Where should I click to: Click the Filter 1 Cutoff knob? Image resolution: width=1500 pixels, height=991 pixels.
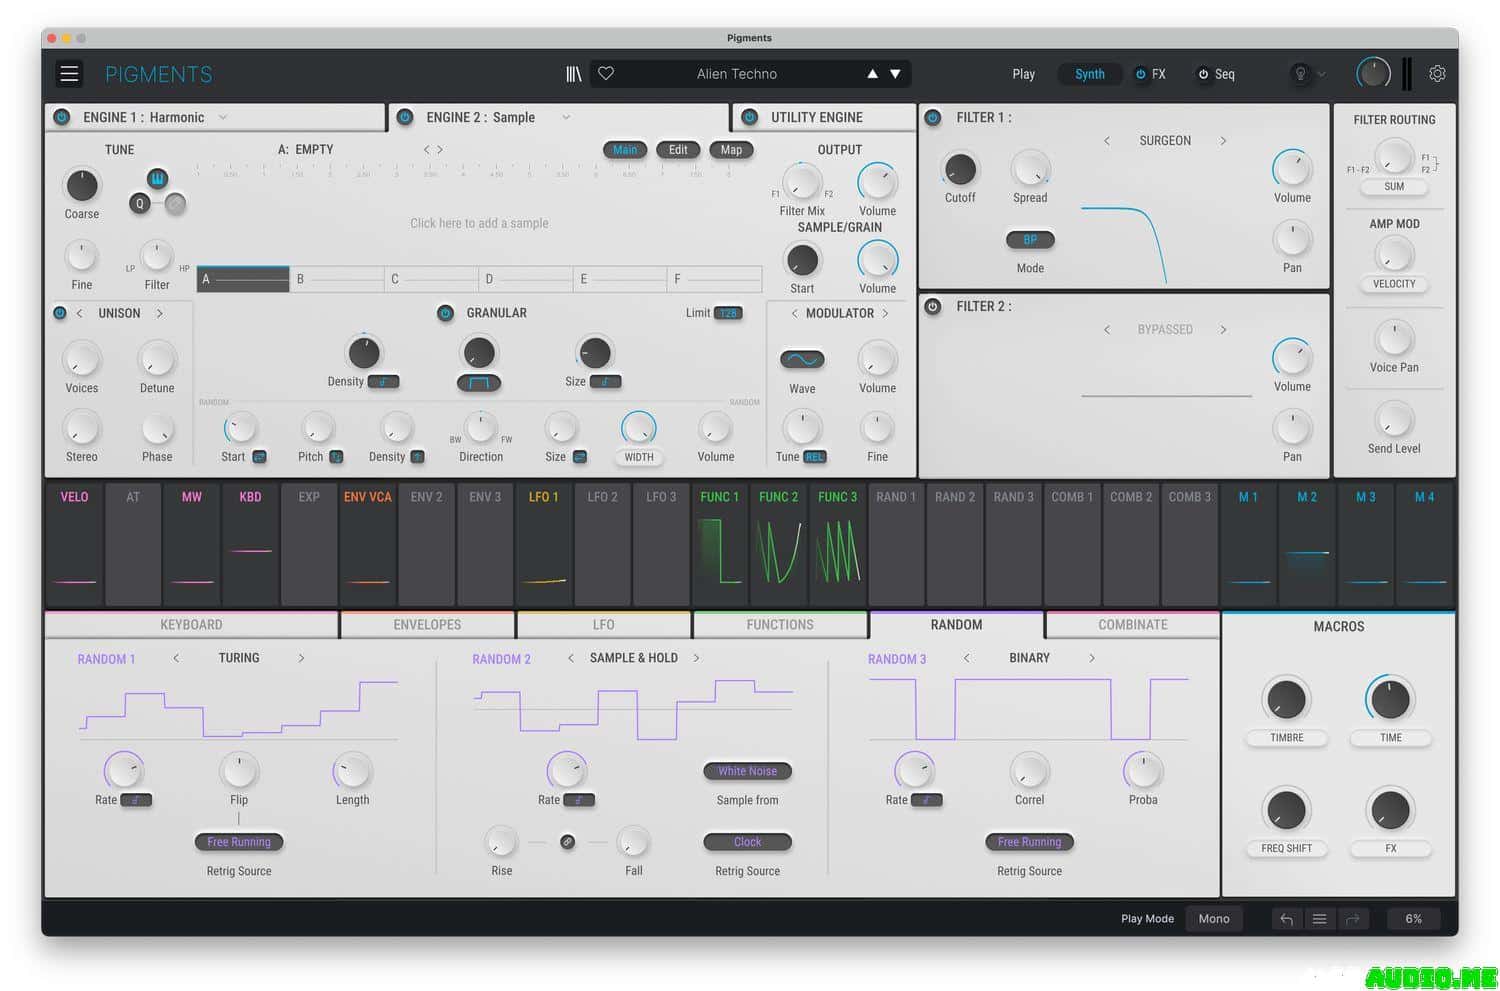coord(960,169)
